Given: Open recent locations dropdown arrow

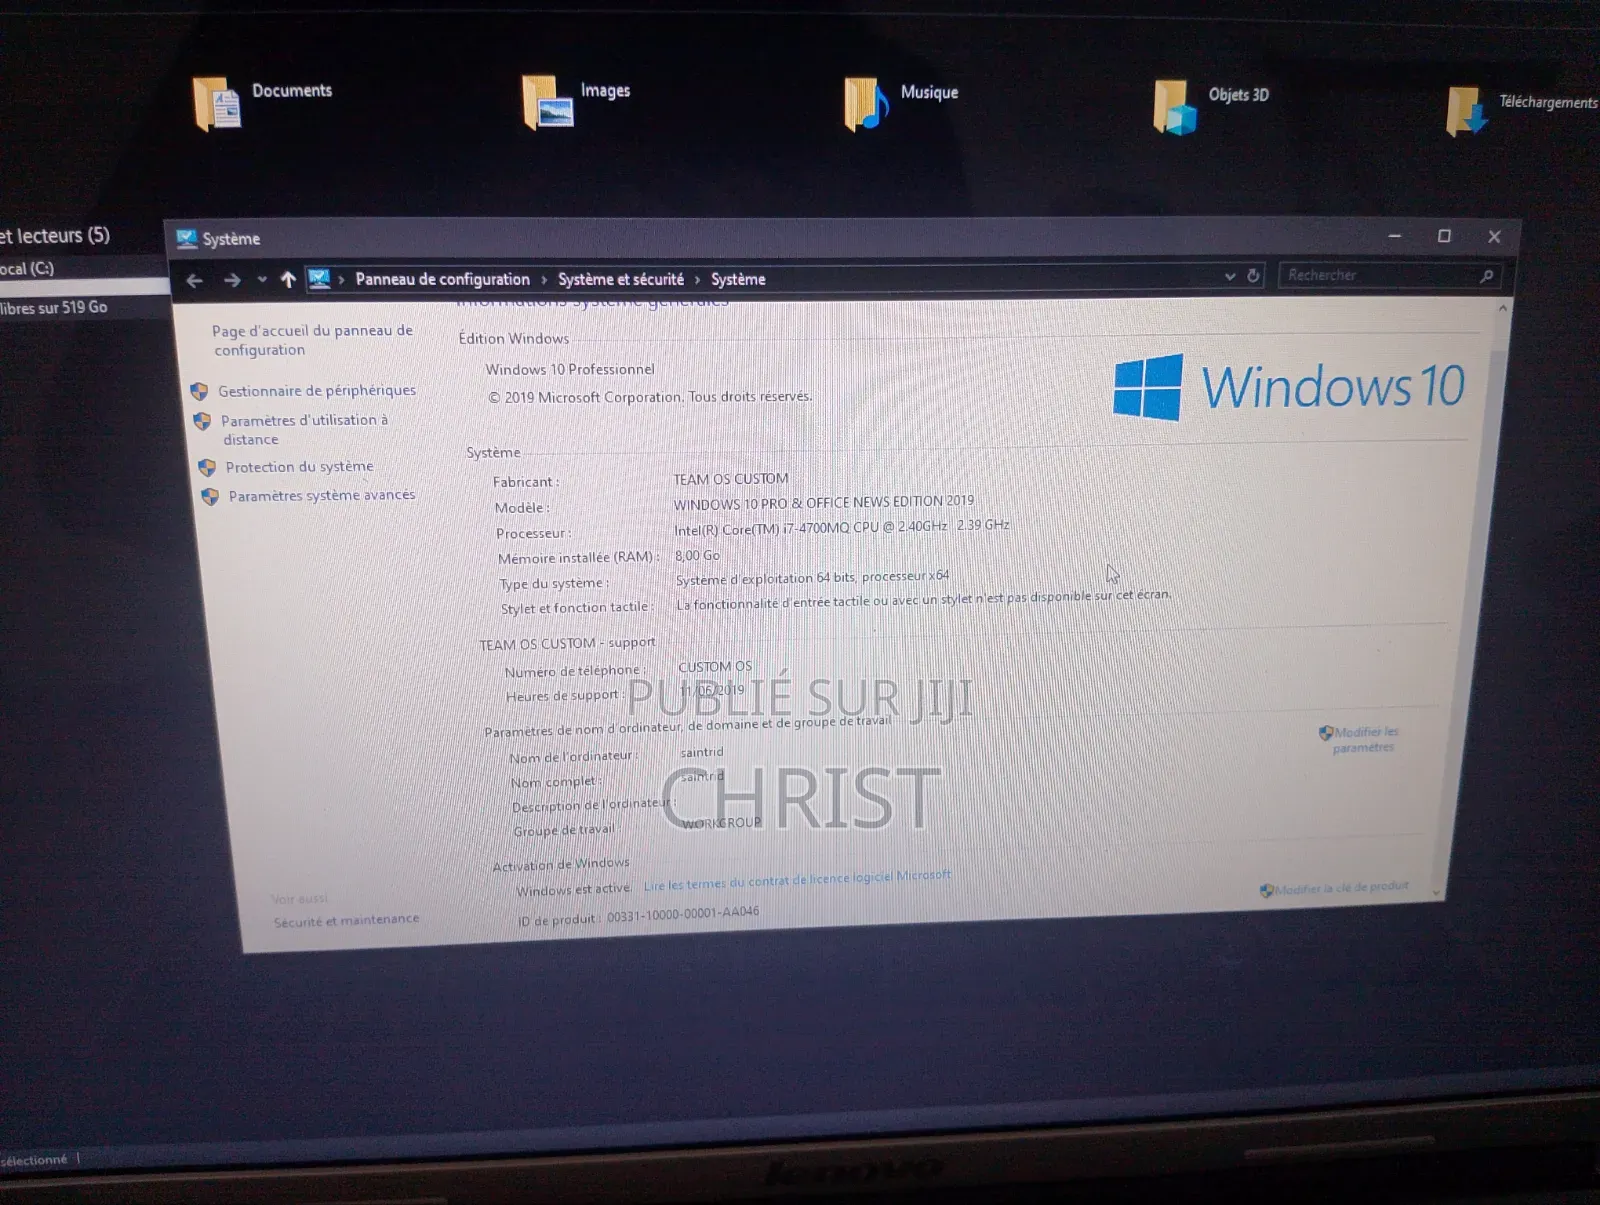Looking at the screenshot, I should [262, 280].
